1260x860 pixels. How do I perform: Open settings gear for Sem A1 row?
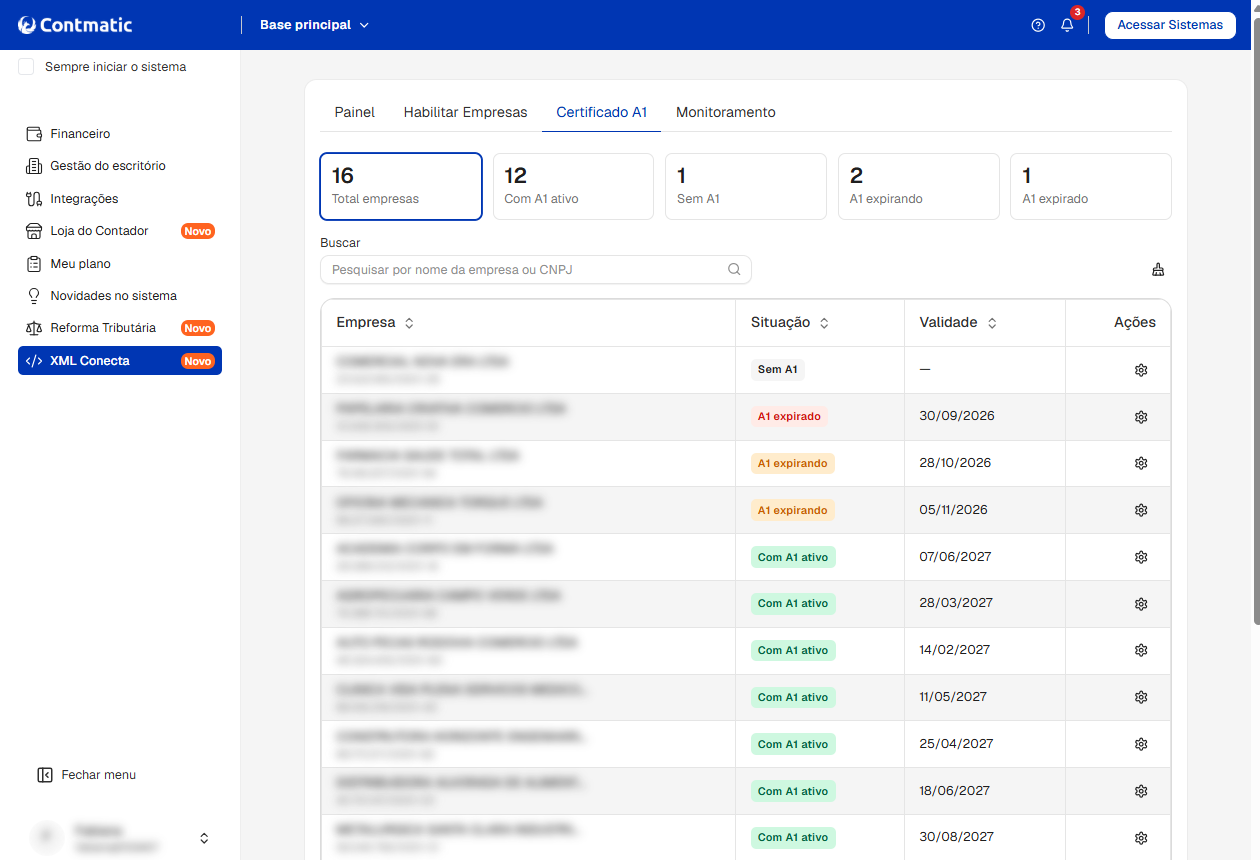(1141, 370)
